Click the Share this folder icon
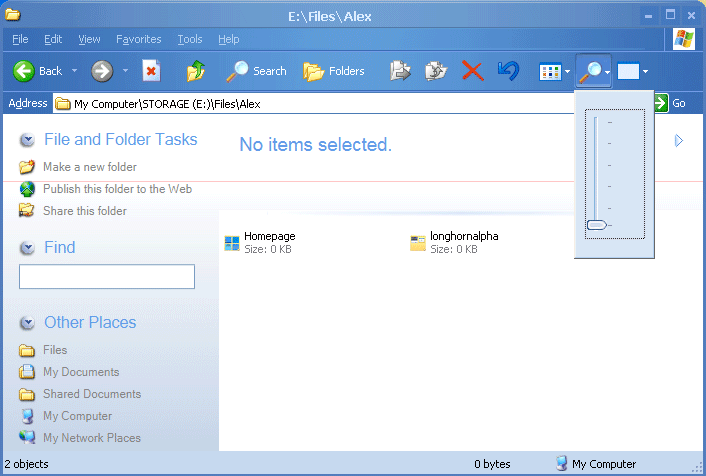This screenshot has height=476, width=706. (x=27, y=210)
